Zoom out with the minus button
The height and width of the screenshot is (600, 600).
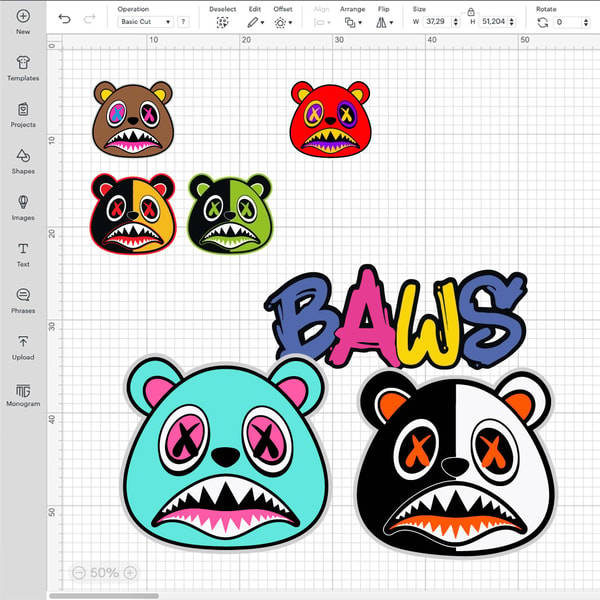79,572
